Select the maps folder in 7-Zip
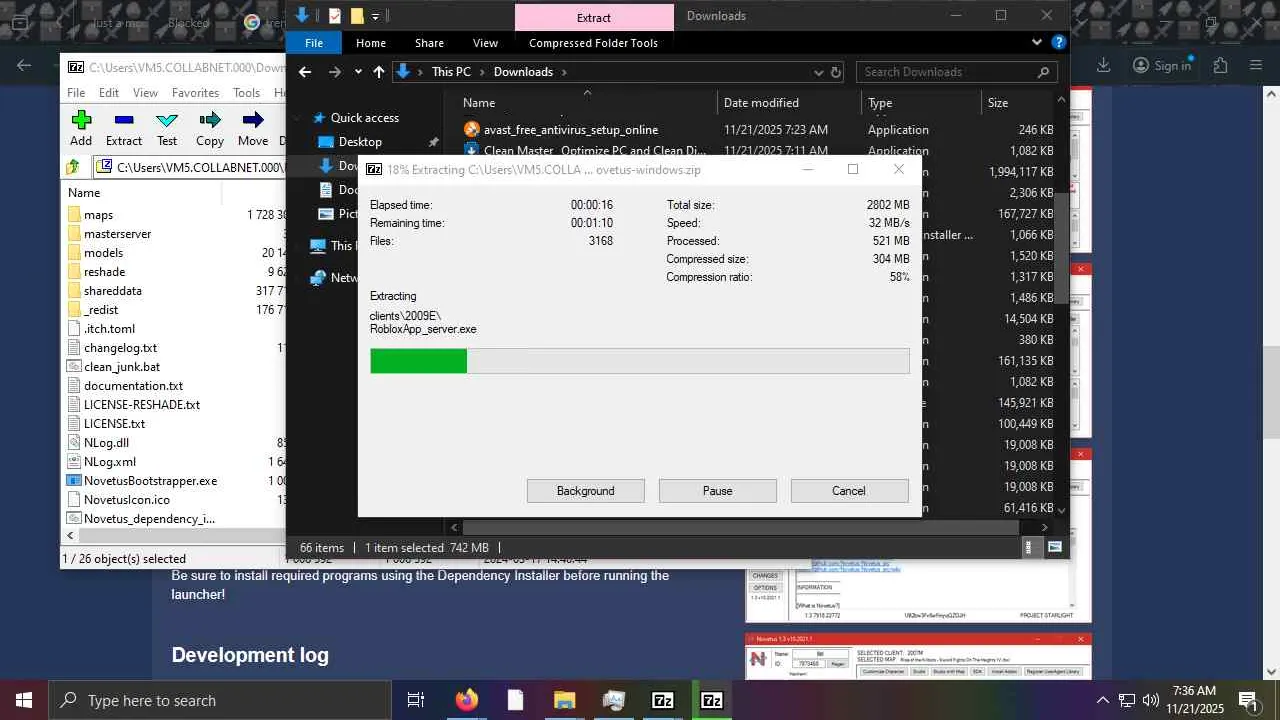Viewport: 1280px width, 720px height. 98,215
